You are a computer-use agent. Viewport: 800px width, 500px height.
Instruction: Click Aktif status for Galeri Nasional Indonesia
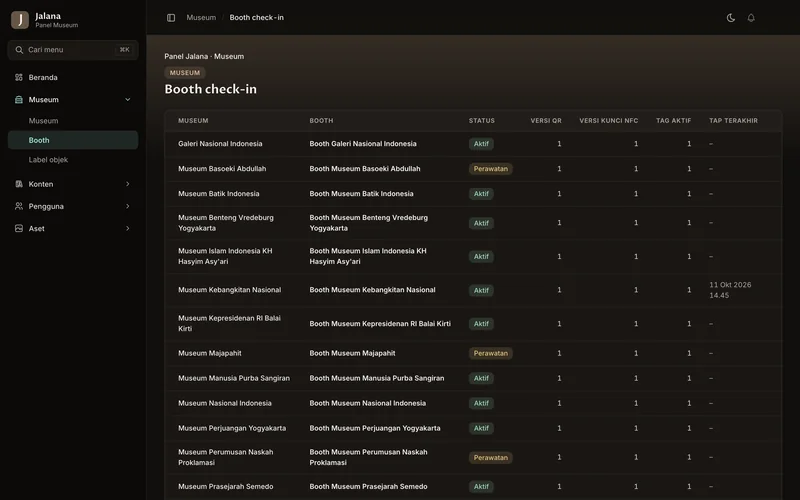pos(481,144)
